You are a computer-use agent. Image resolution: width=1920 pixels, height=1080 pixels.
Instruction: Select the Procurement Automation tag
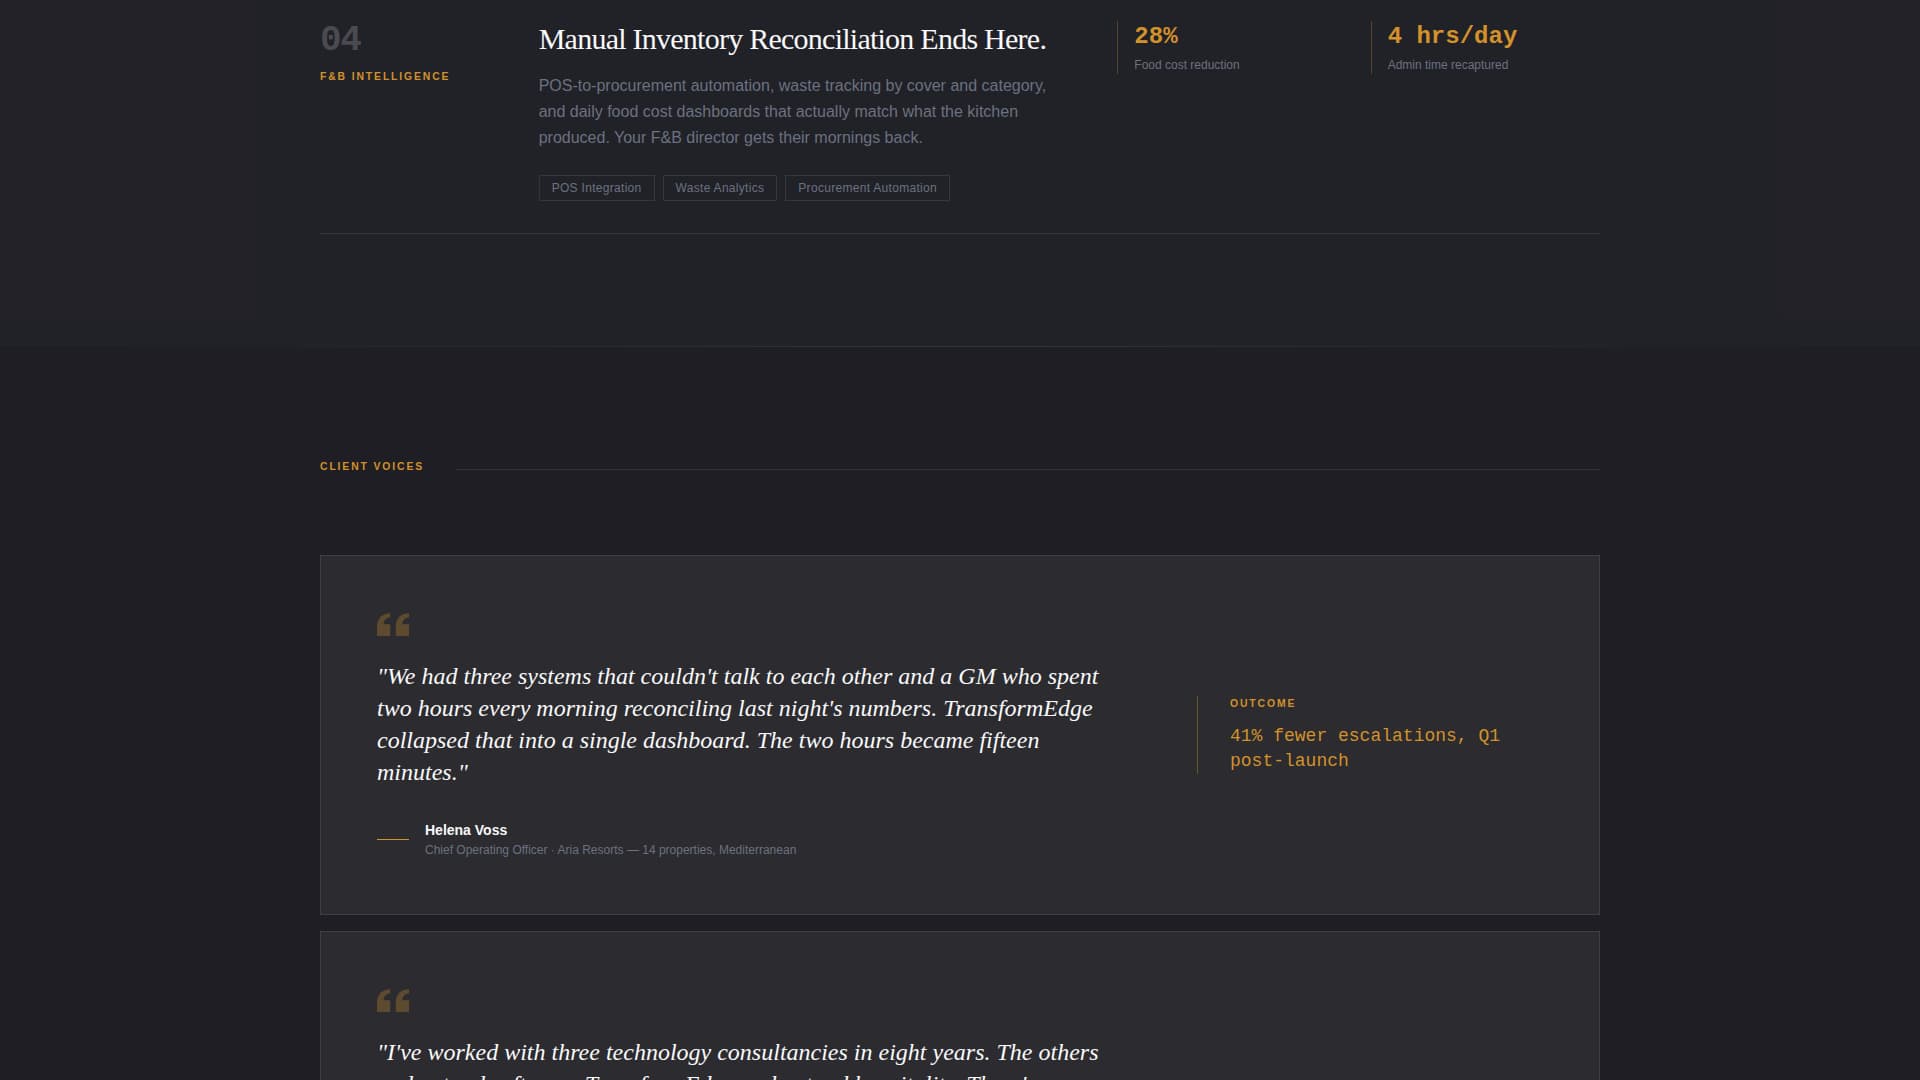[x=867, y=188]
